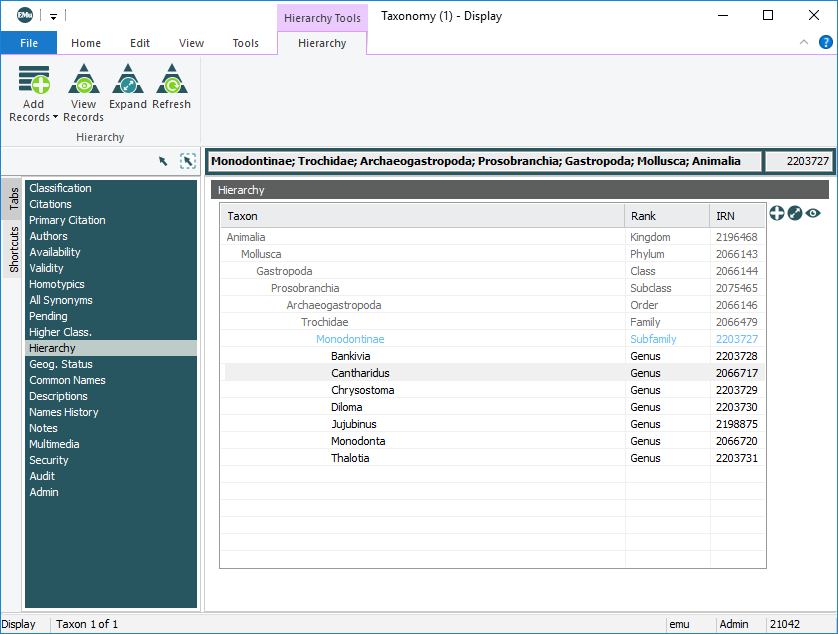Open the File menu
The width and height of the screenshot is (838, 634).
coord(29,43)
